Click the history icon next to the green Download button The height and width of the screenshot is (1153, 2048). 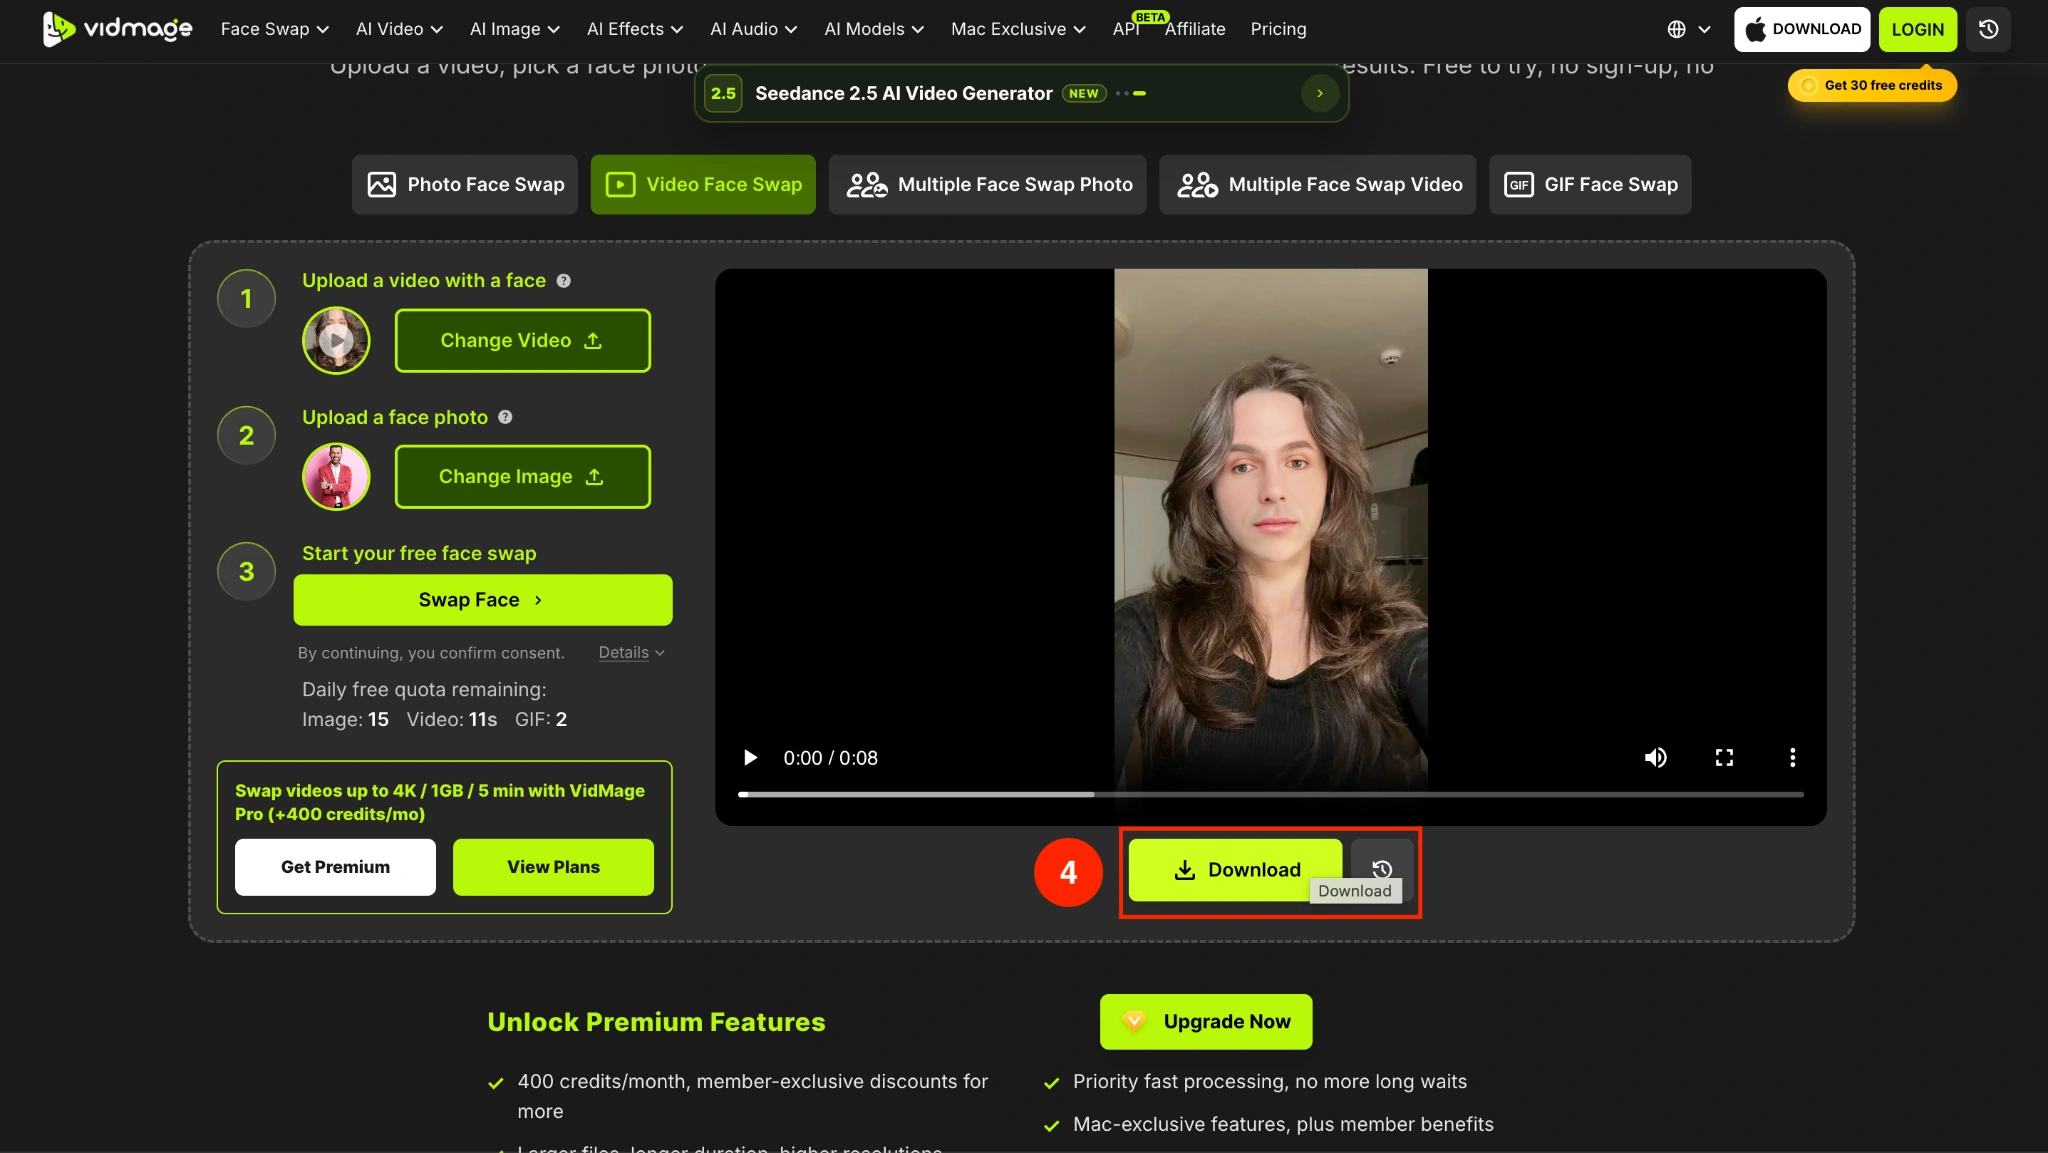(1382, 868)
